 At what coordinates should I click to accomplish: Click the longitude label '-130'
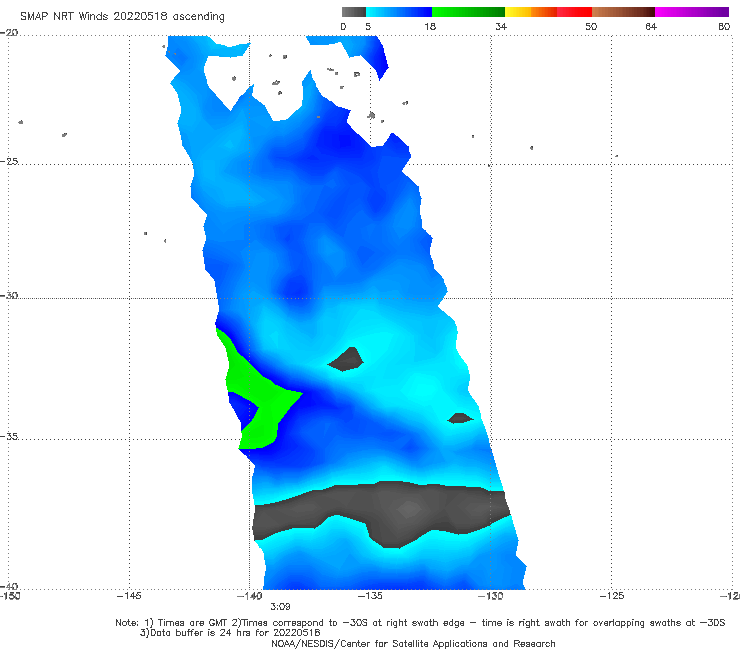click(491, 596)
